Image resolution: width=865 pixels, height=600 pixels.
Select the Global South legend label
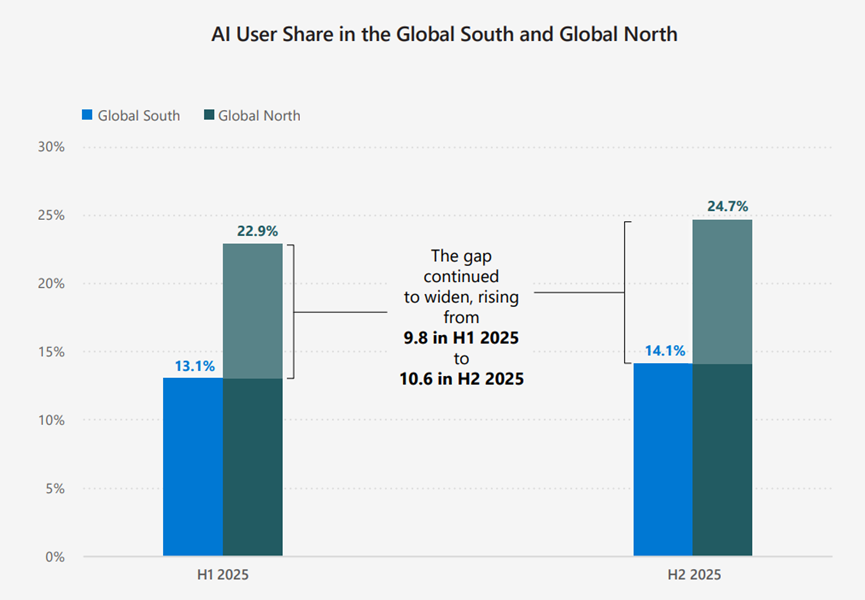[139, 115]
